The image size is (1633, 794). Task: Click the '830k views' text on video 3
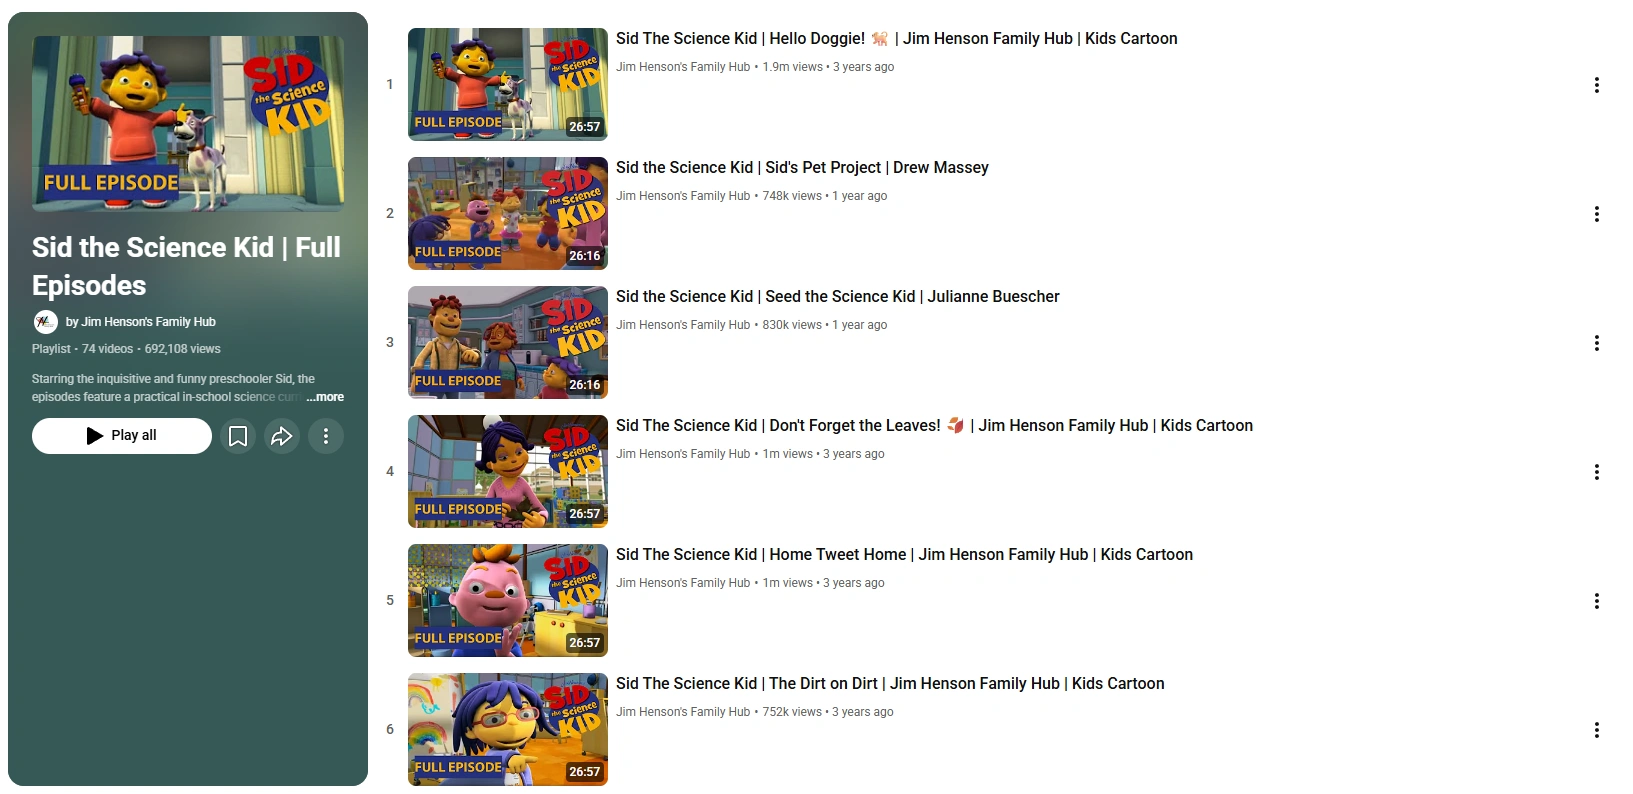[792, 325]
